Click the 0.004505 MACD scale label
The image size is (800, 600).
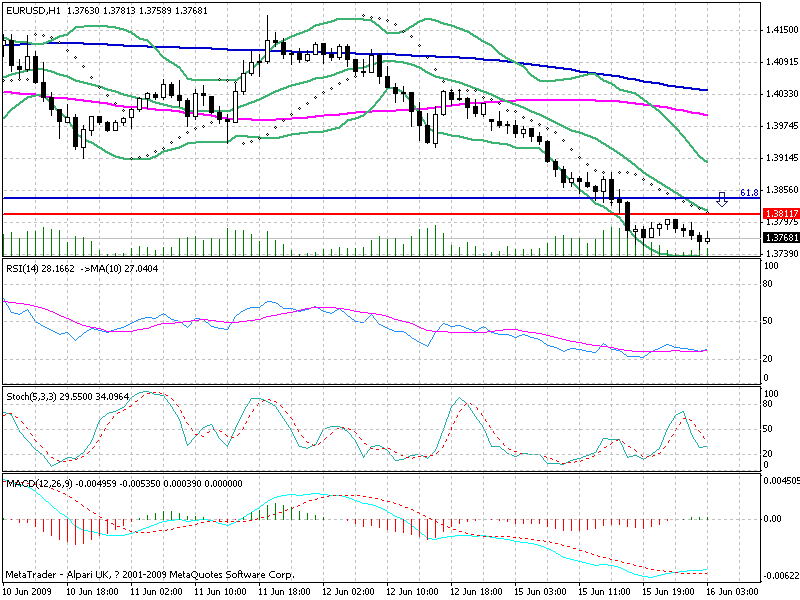click(781, 481)
